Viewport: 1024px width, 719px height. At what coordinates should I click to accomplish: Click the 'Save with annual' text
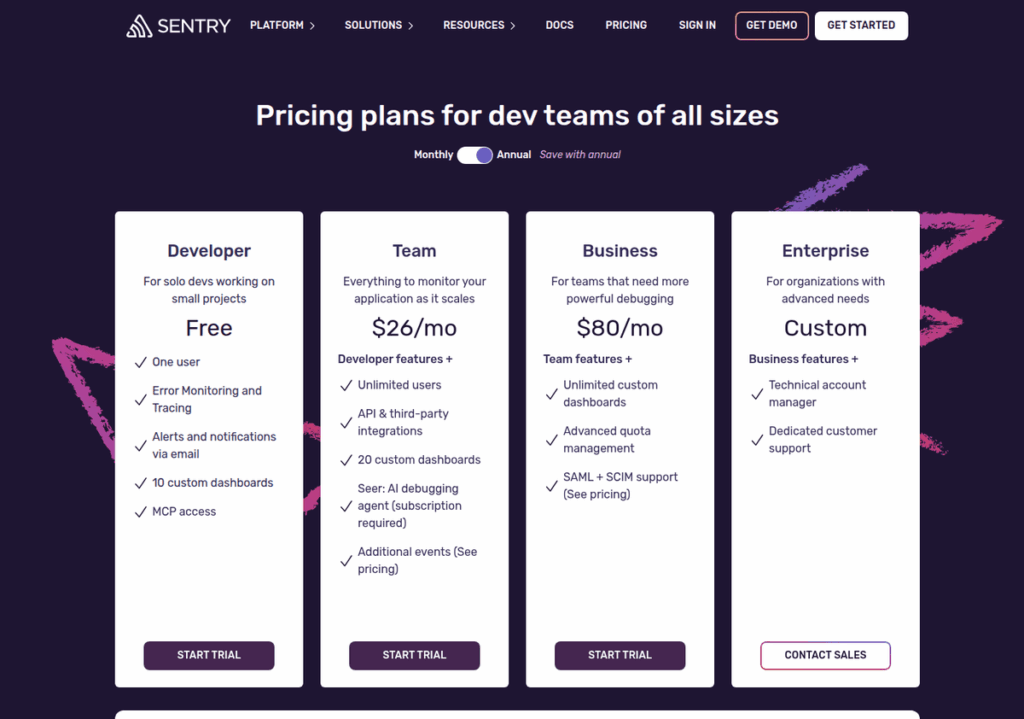coord(580,155)
